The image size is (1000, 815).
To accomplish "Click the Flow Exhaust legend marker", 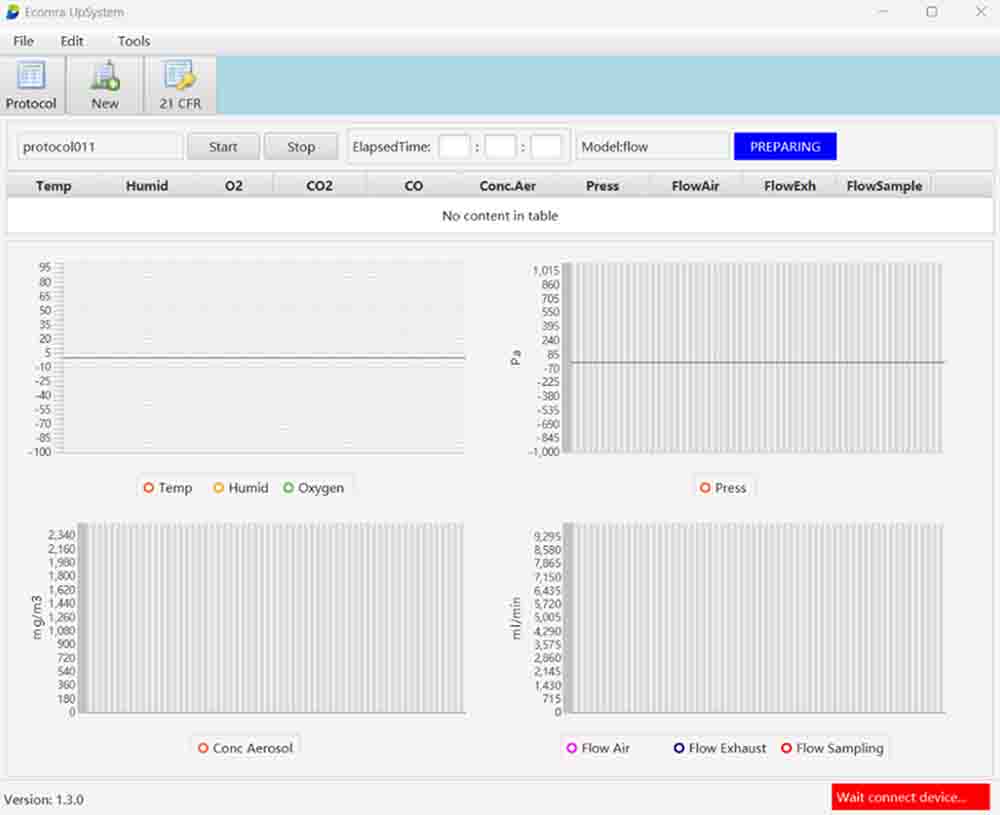I will [x=679, y=748].
